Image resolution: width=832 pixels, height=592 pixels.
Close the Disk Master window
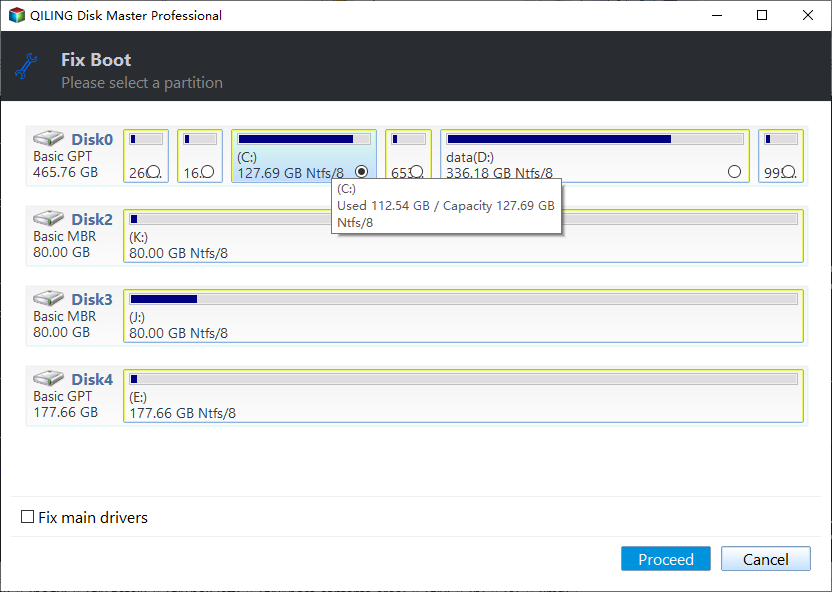point(808,15)
